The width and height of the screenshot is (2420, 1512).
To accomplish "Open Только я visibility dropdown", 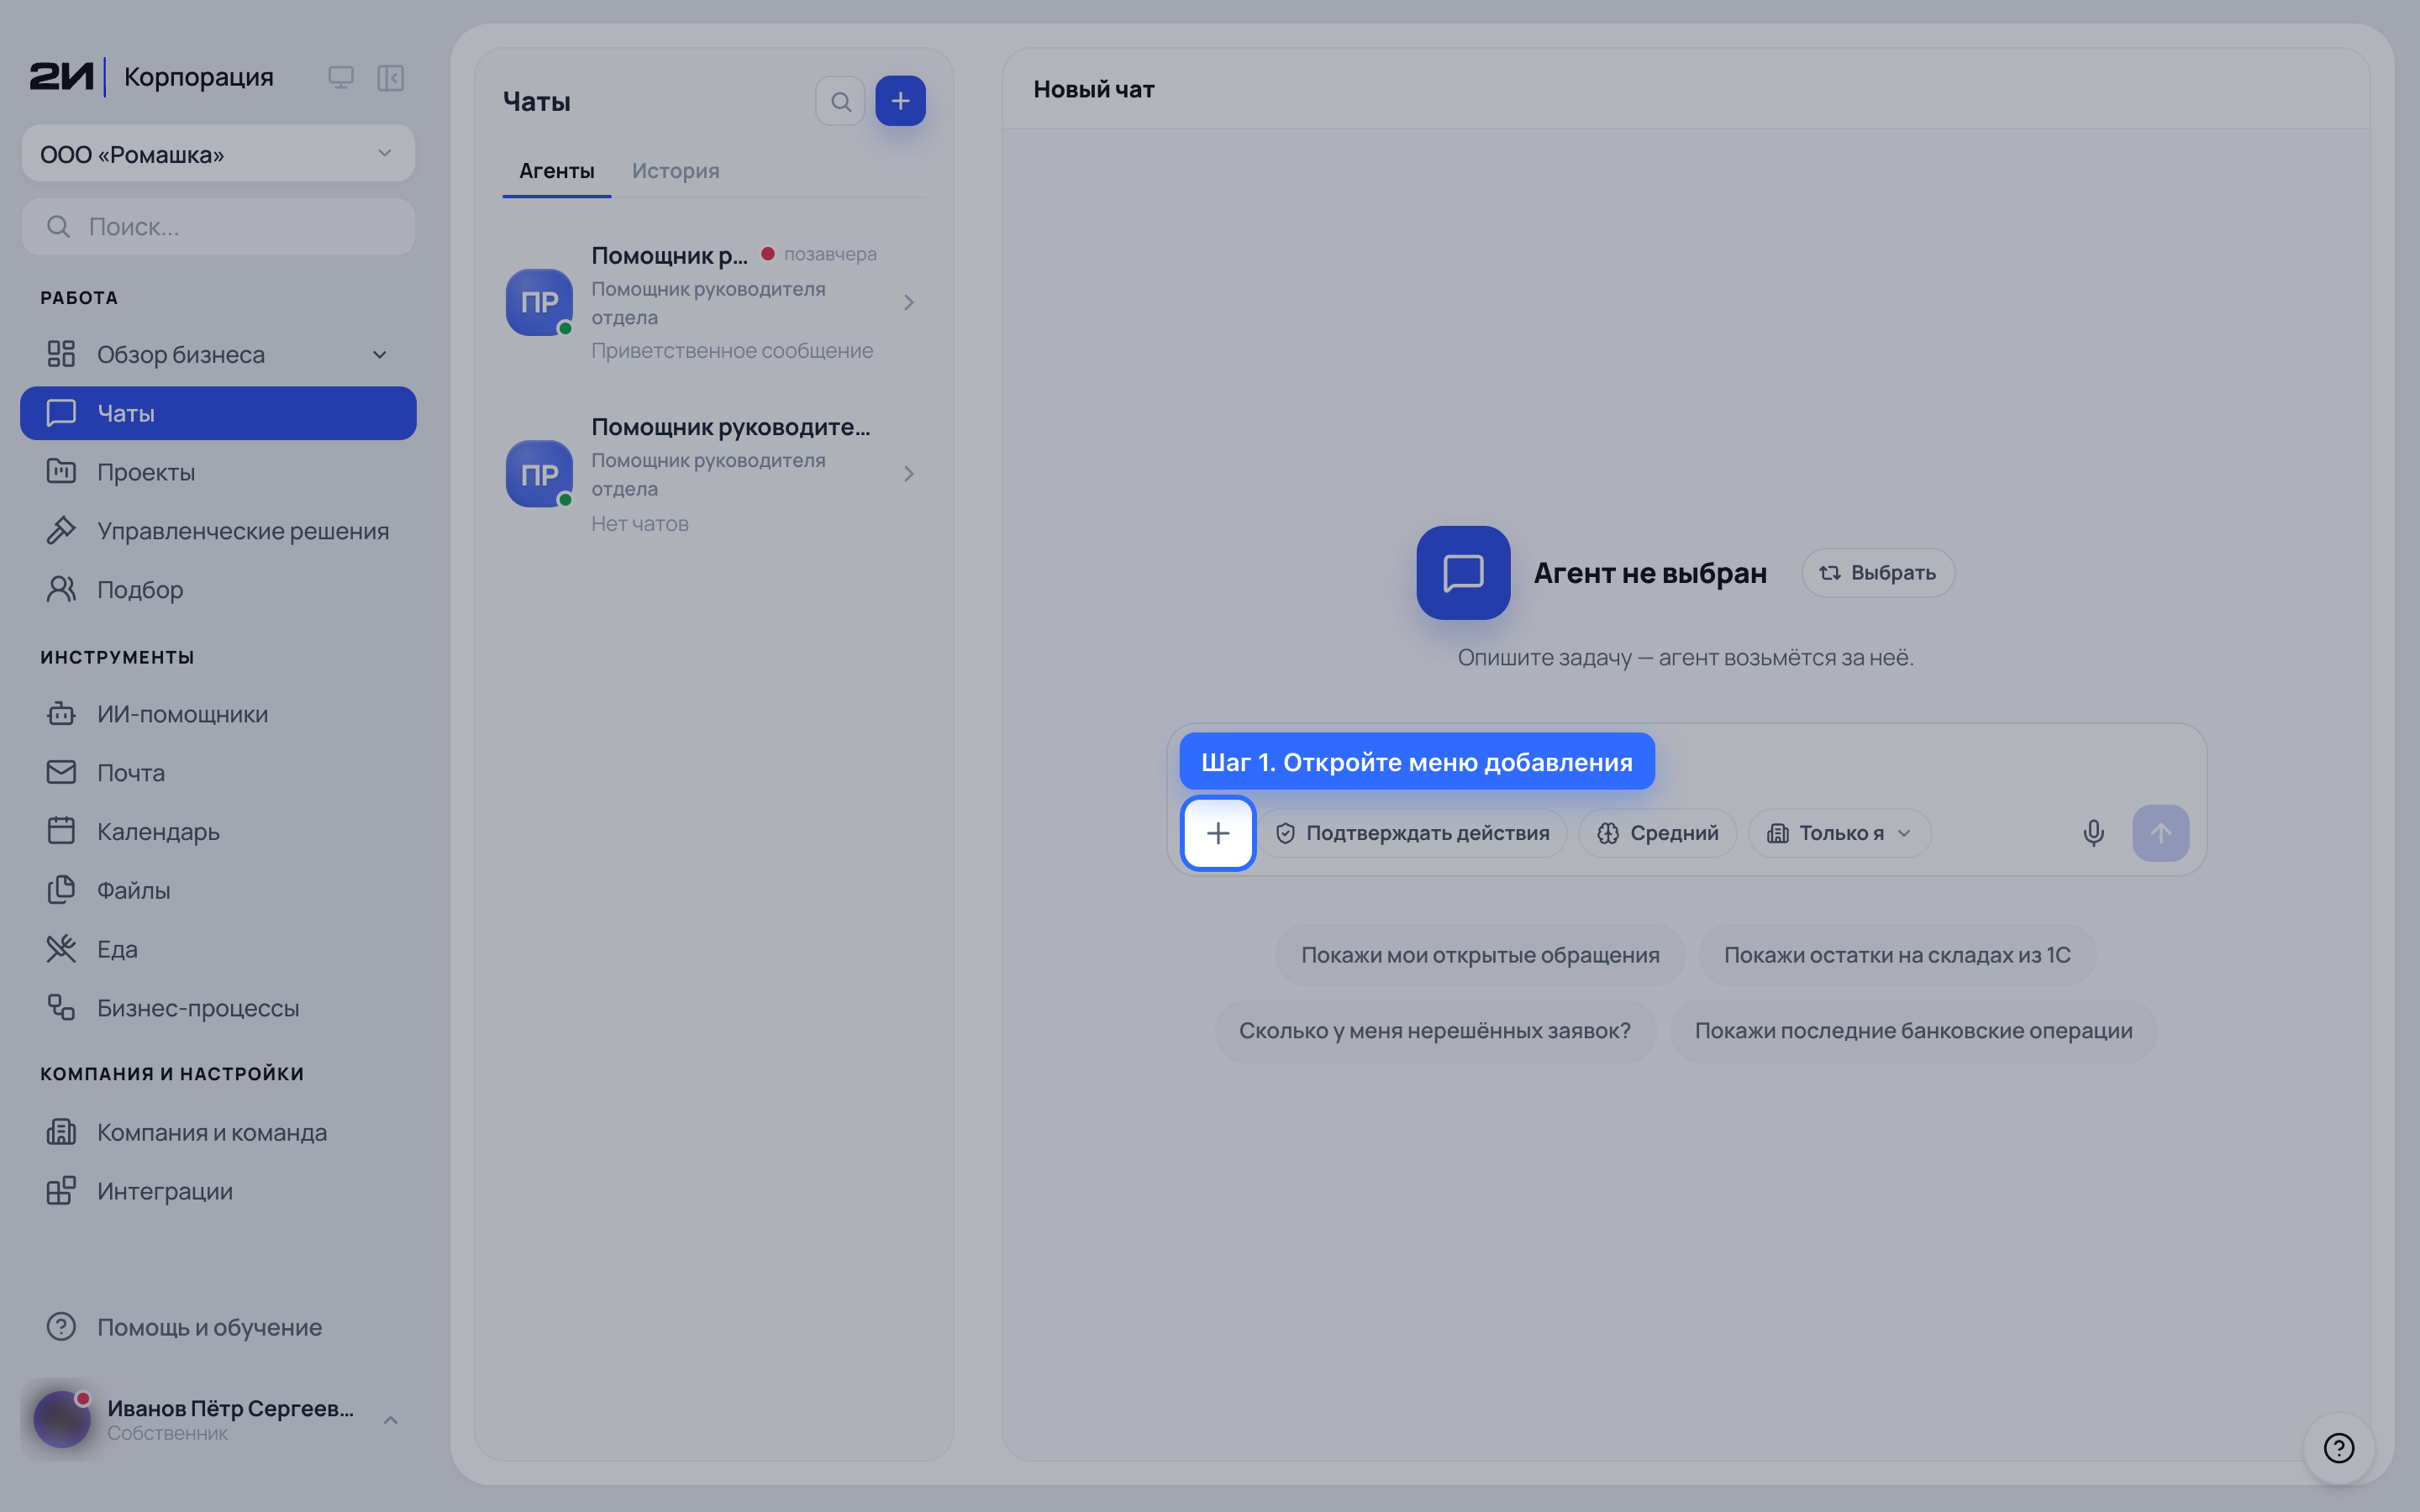I will (1839, 833).
